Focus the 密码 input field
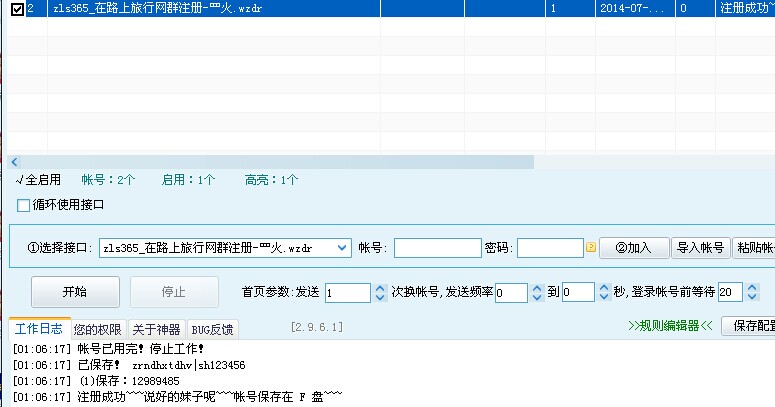The height and width of the screenshot is (407, 775). (550, 248)
